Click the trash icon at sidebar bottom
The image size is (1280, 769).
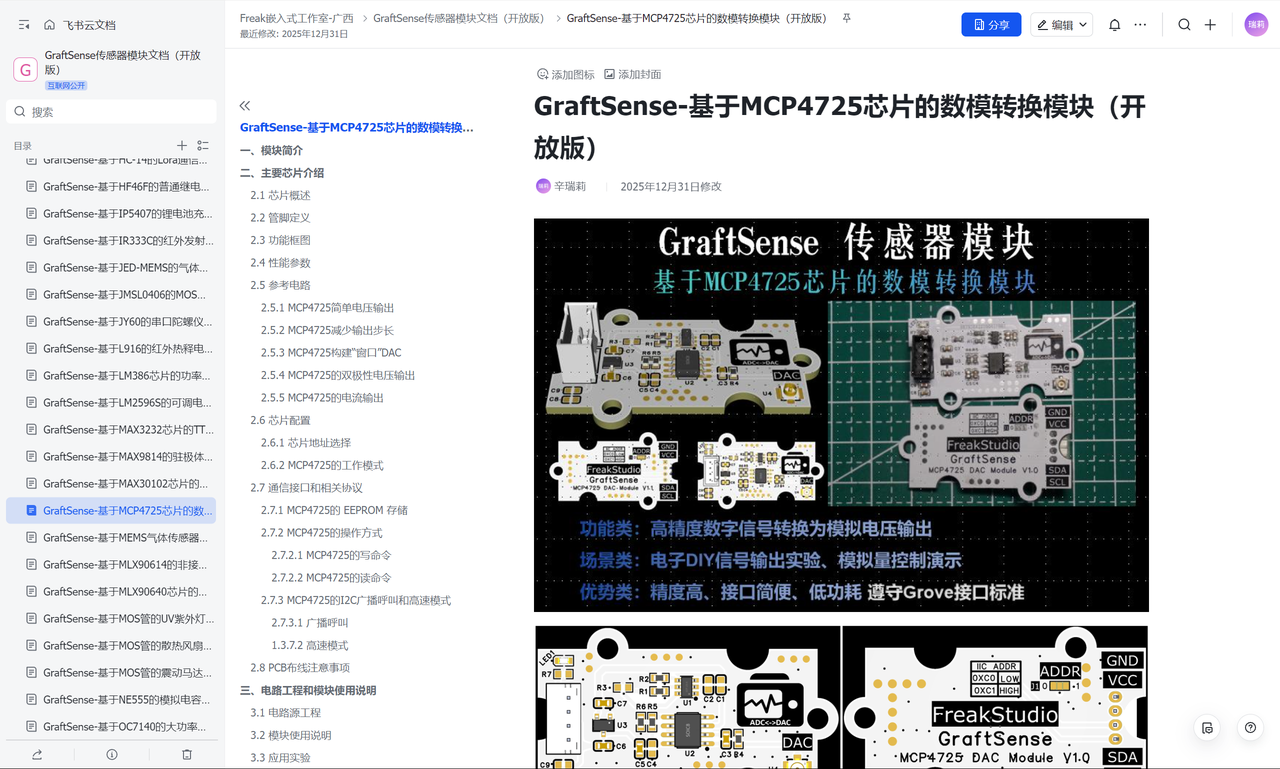(x=187, y=754)
